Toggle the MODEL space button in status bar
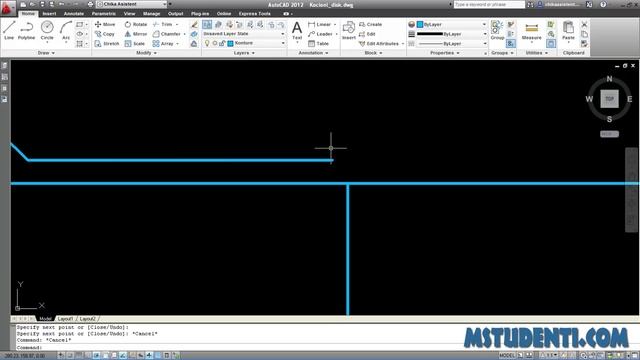This screenshot has width=640, height=360. pos(507,356)
